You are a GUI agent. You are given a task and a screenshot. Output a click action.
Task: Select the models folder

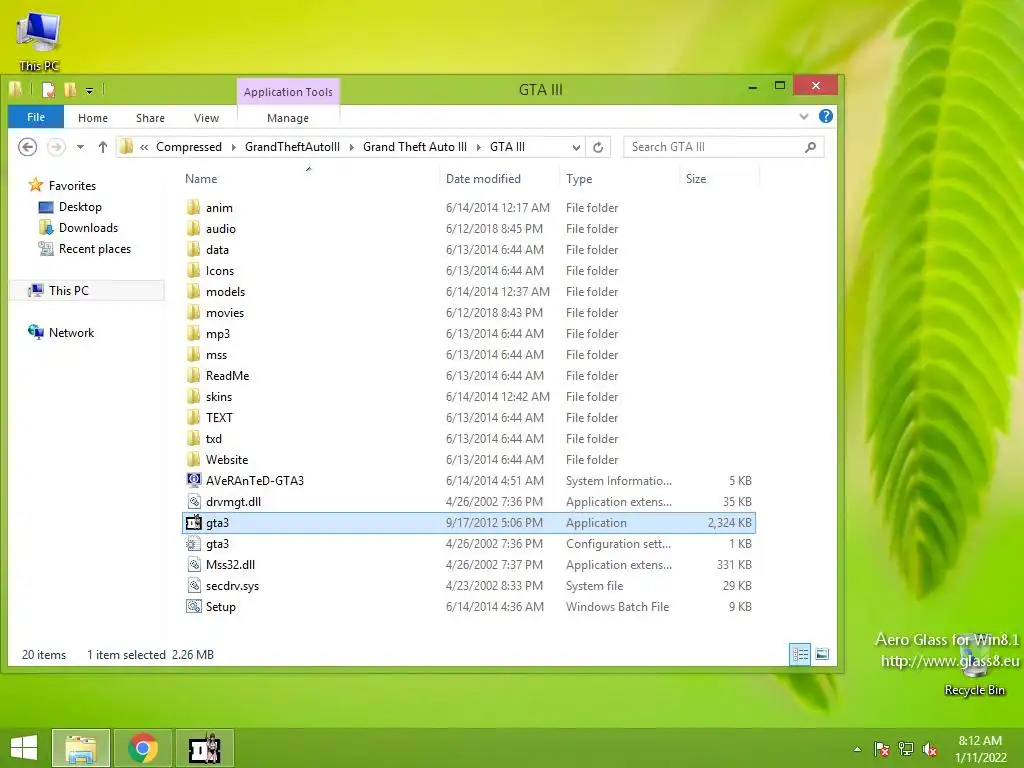[468, 291]
